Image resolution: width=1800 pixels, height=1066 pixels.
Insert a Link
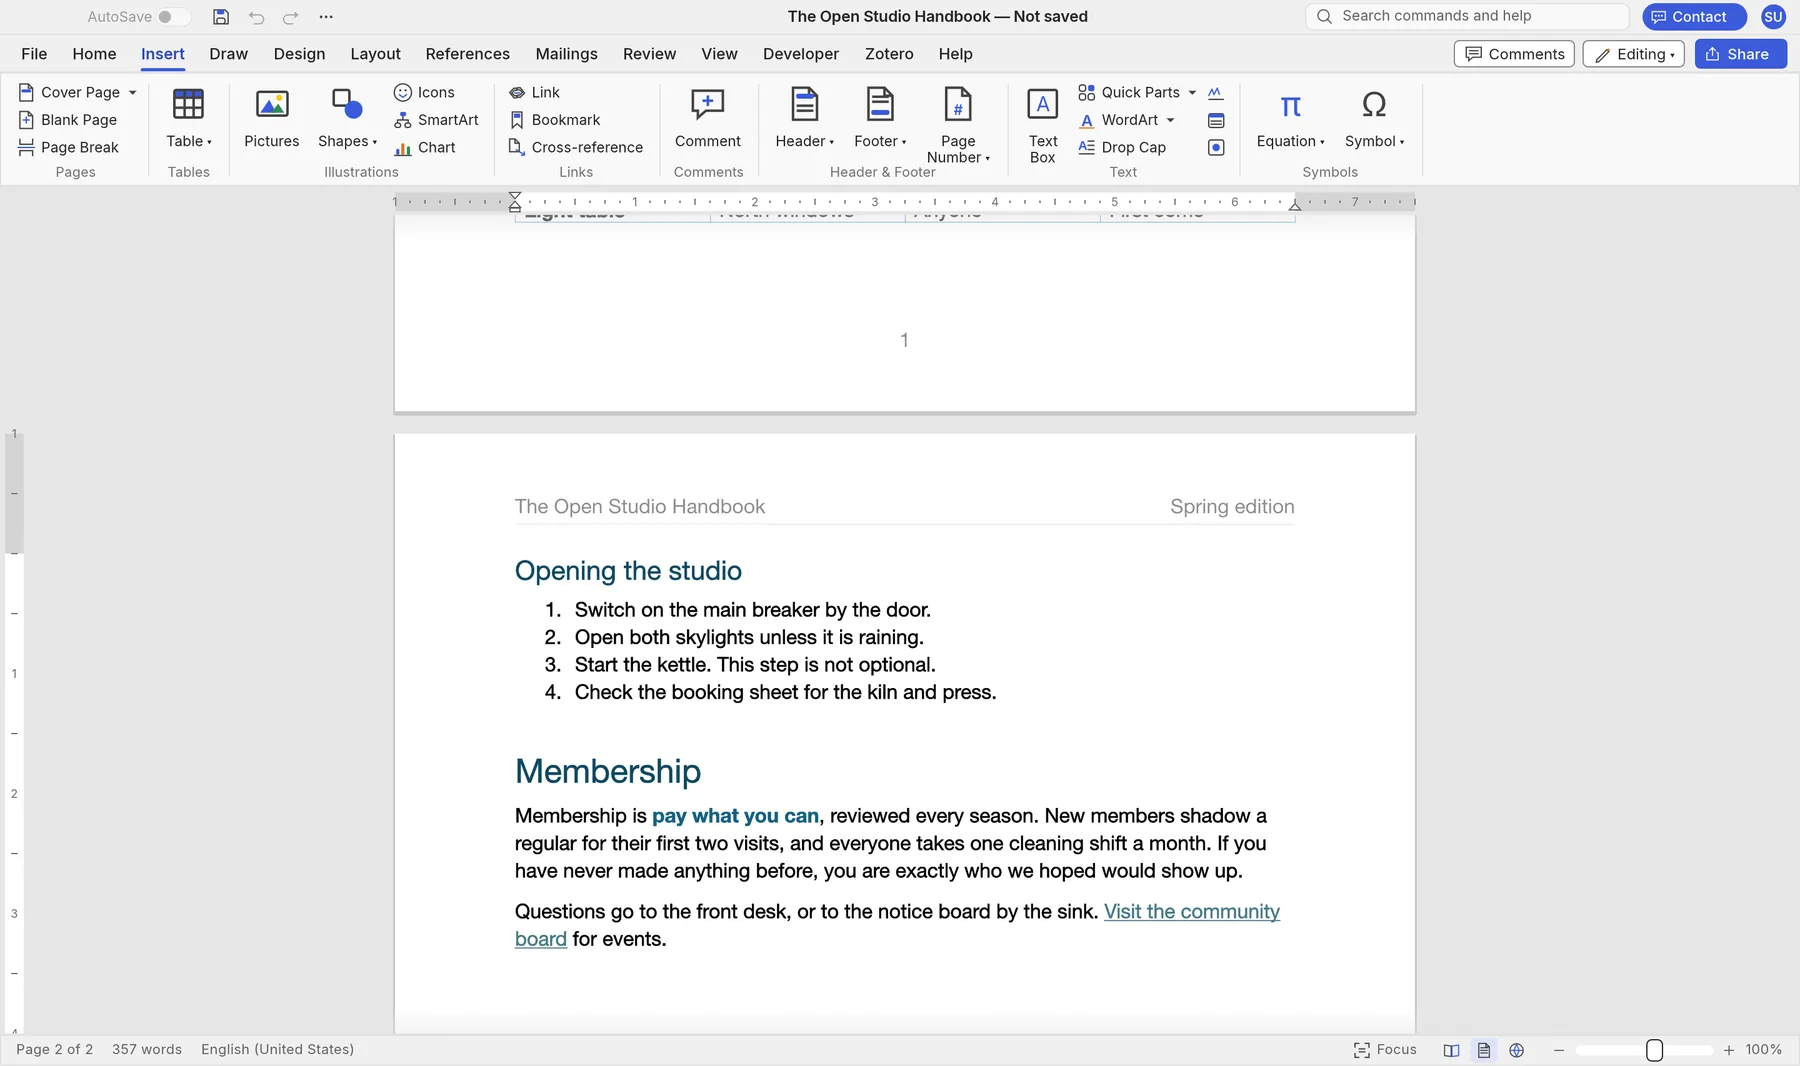pos(534,92)
